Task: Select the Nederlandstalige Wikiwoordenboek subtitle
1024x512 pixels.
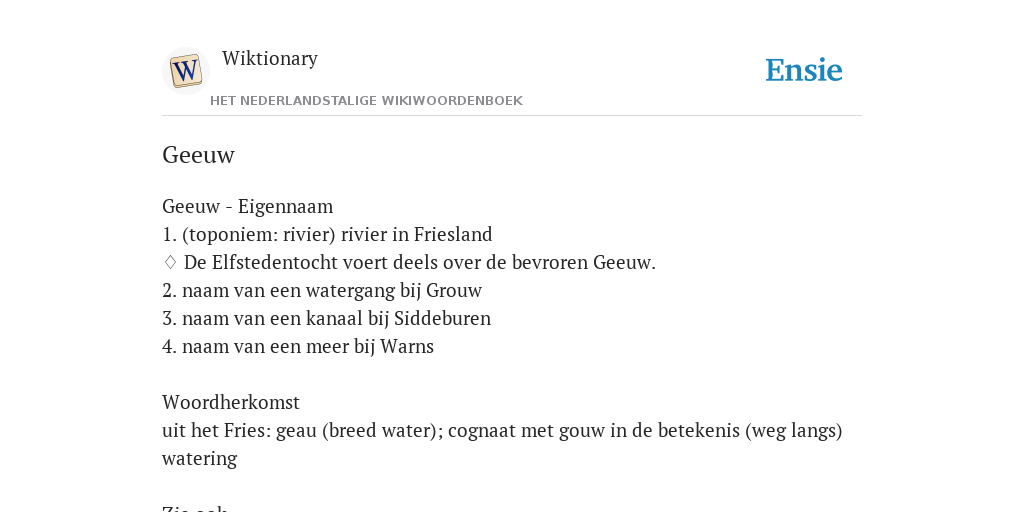Action: [x=366, y=101]
